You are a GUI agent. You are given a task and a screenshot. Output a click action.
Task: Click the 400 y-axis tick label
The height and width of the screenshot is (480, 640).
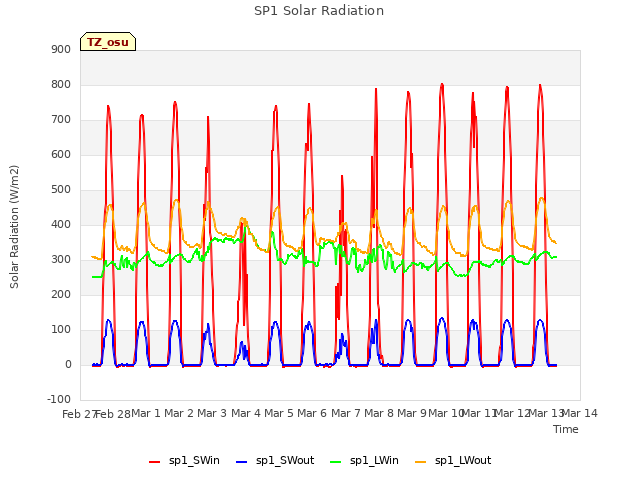(x=61, y=224)
